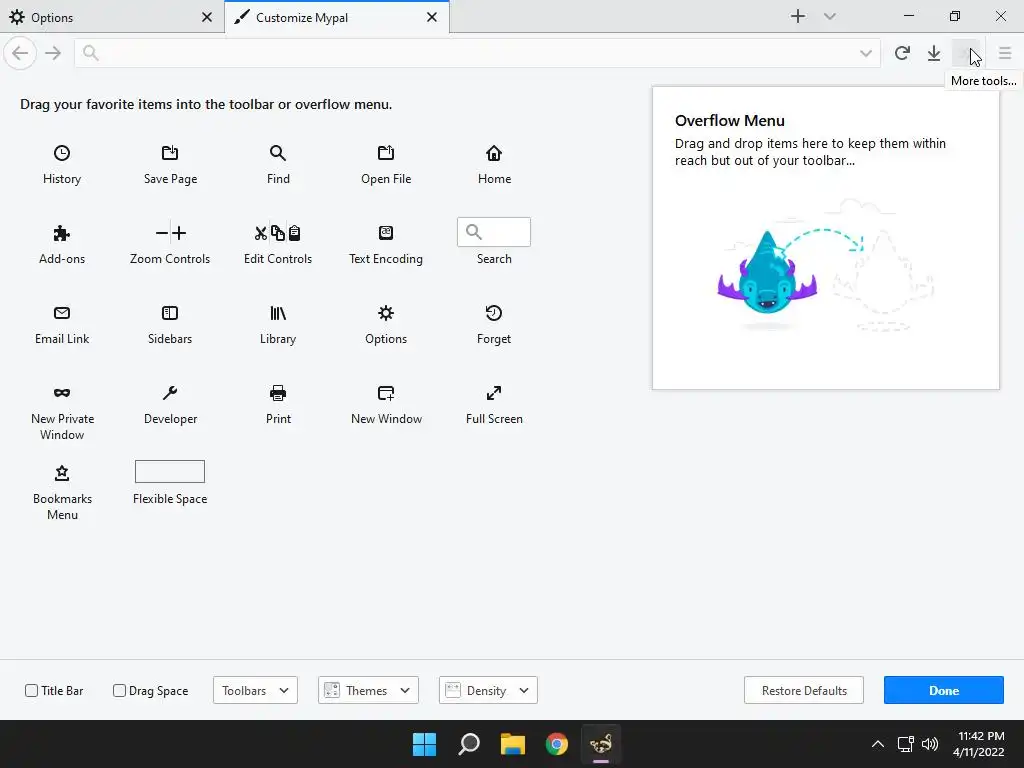Click the New Private Window mask icon

pyautogui.click(x=61, y=392)
